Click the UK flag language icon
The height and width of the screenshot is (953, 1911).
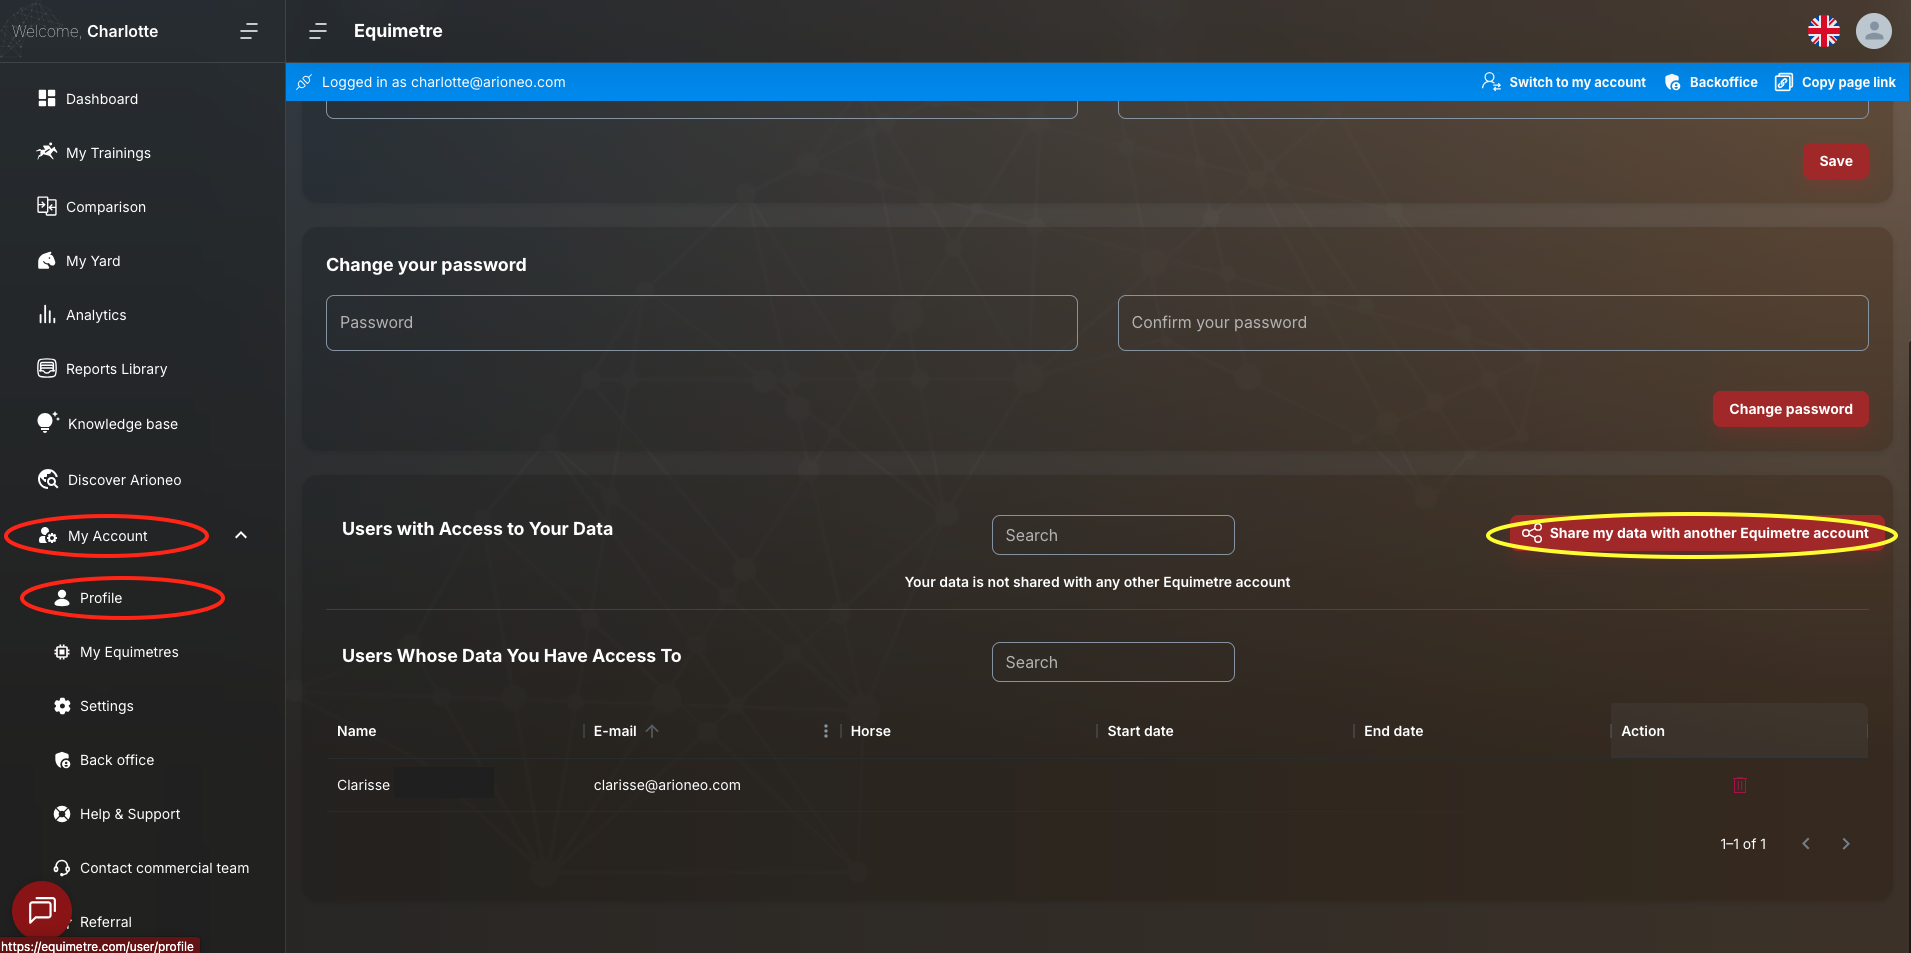(1823, 31)
